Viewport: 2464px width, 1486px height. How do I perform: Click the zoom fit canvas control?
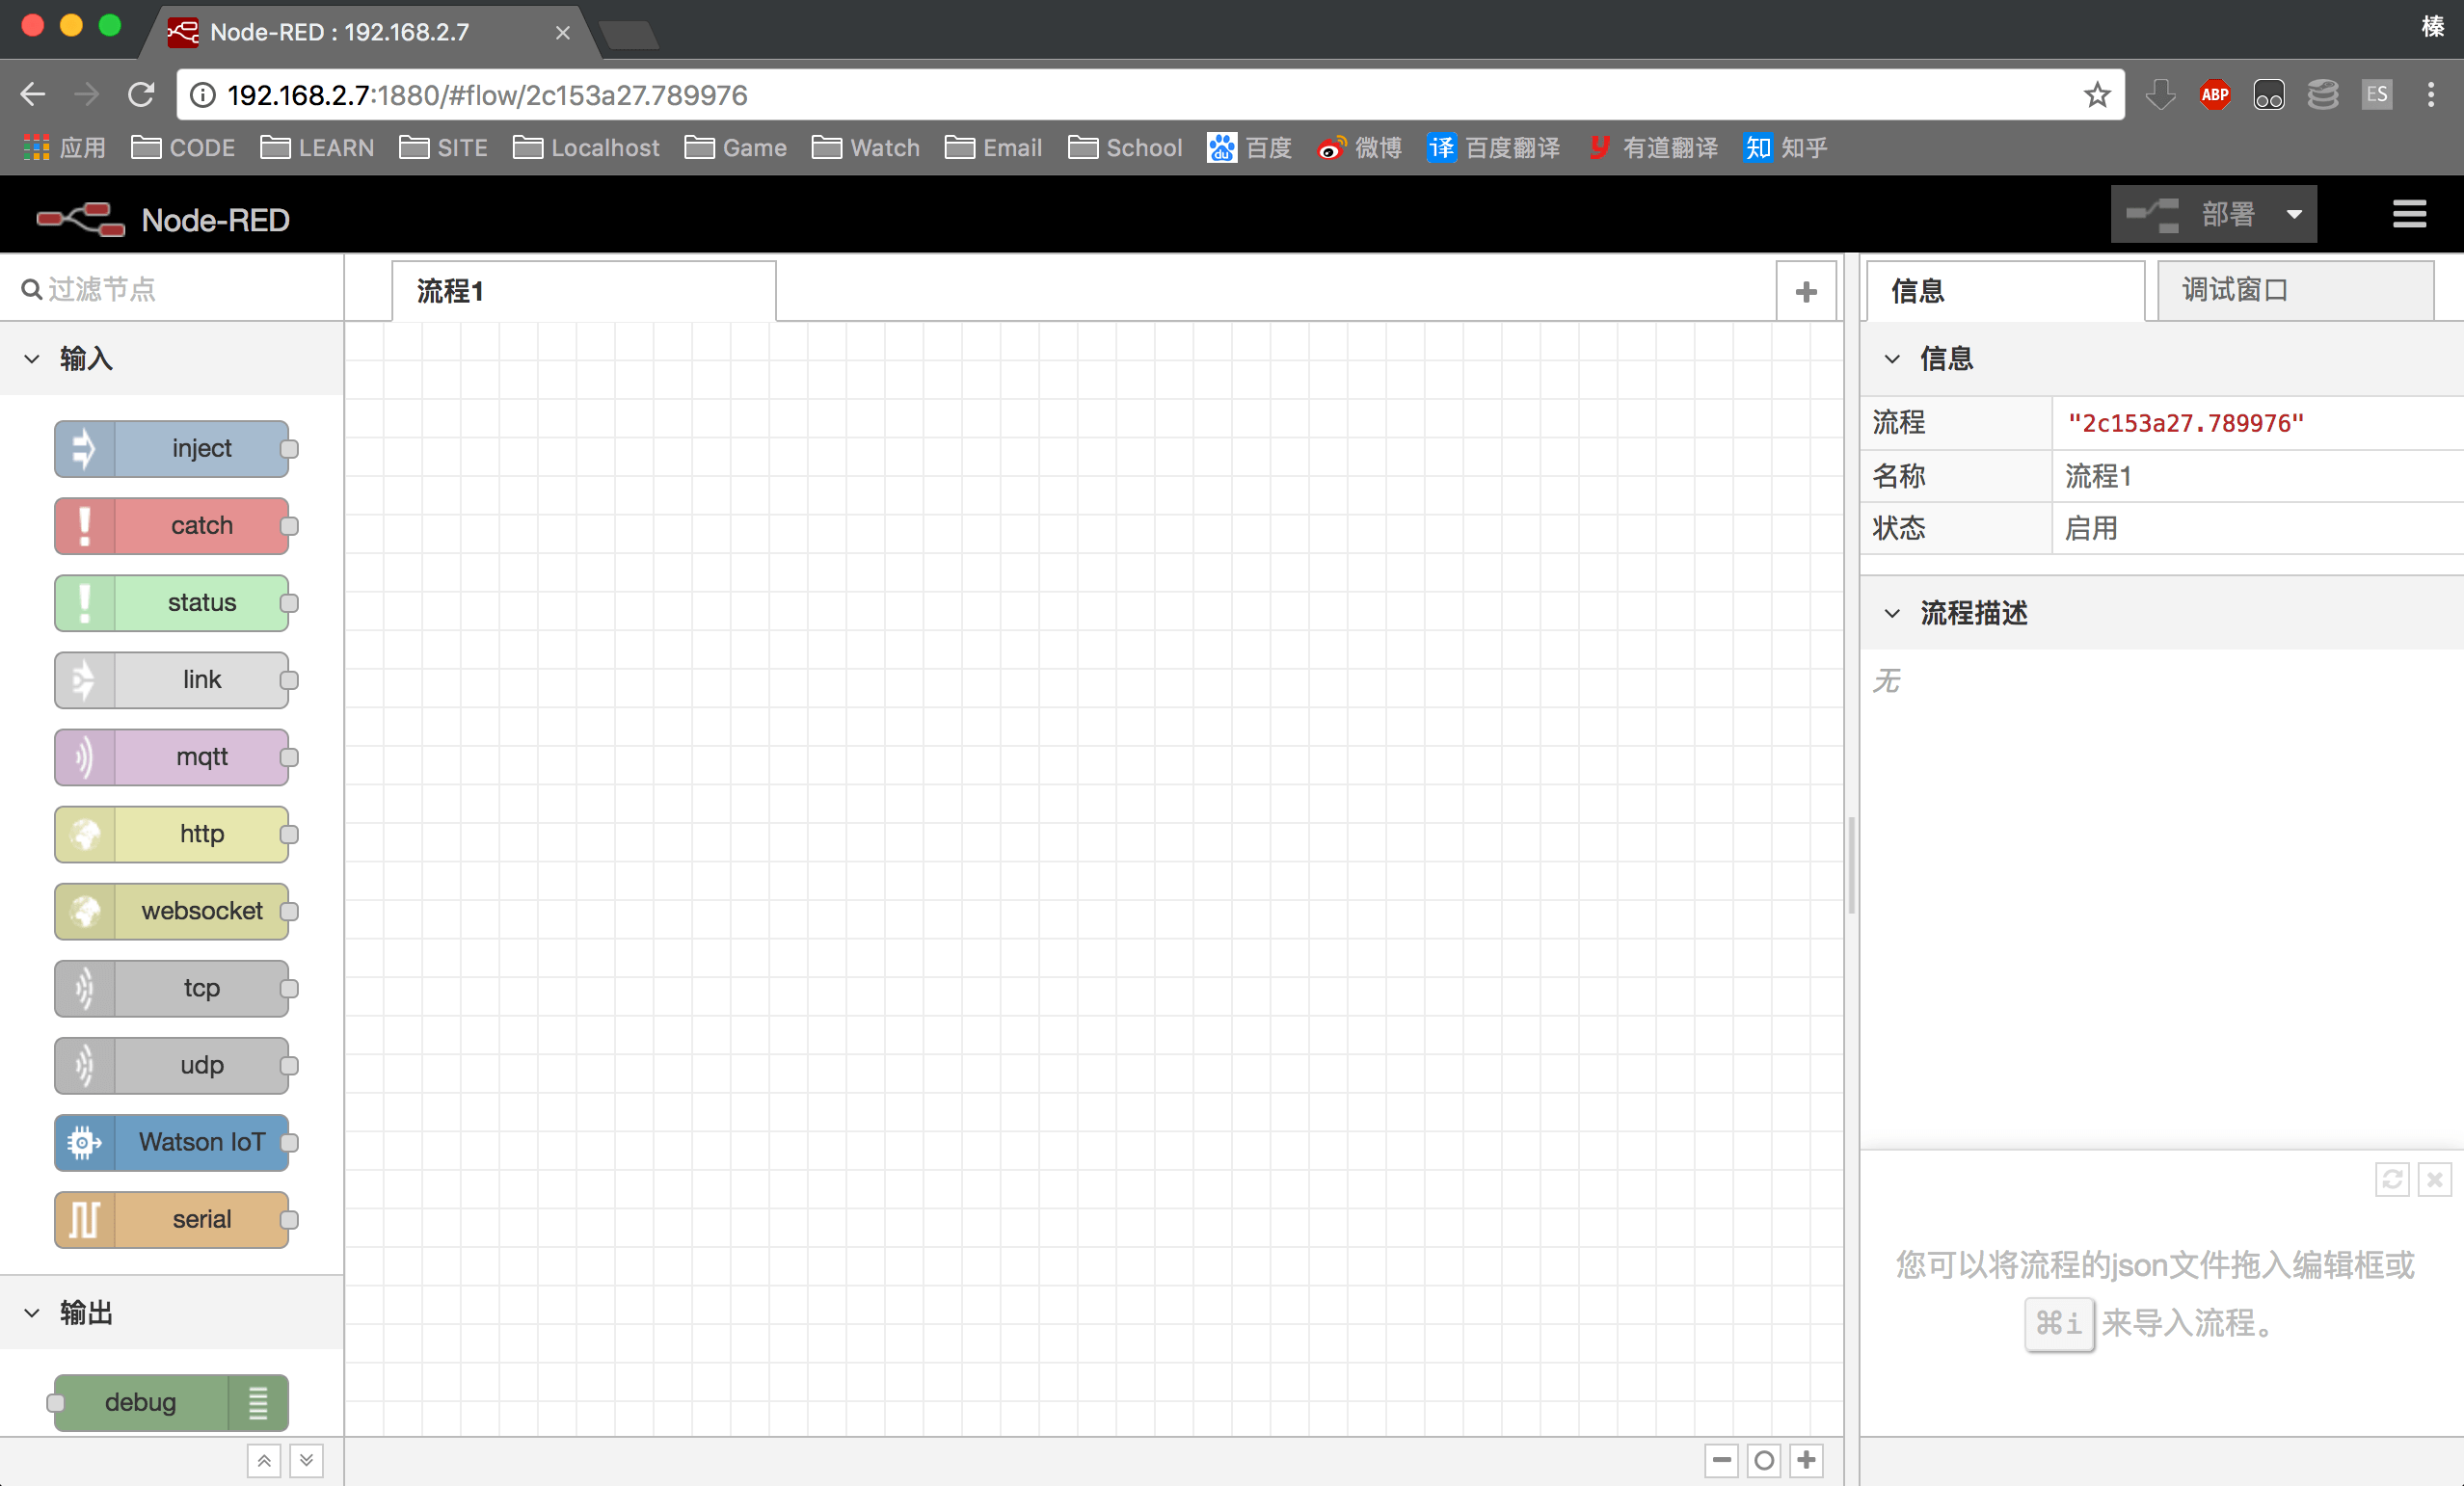pyautogui.click(x=1763, y=1461)
